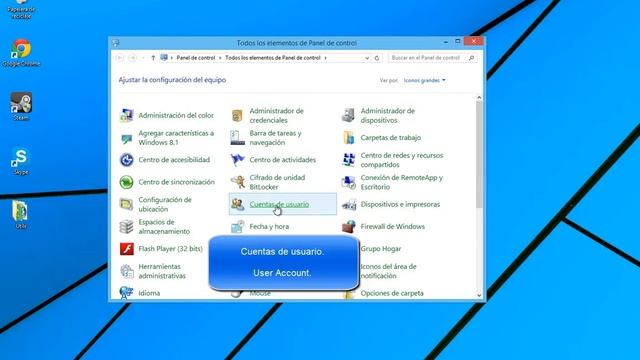Viewport: 640px width, 360px height.
Task: Open Configuración de ubicación icon
Action: [x=127, y=204]
